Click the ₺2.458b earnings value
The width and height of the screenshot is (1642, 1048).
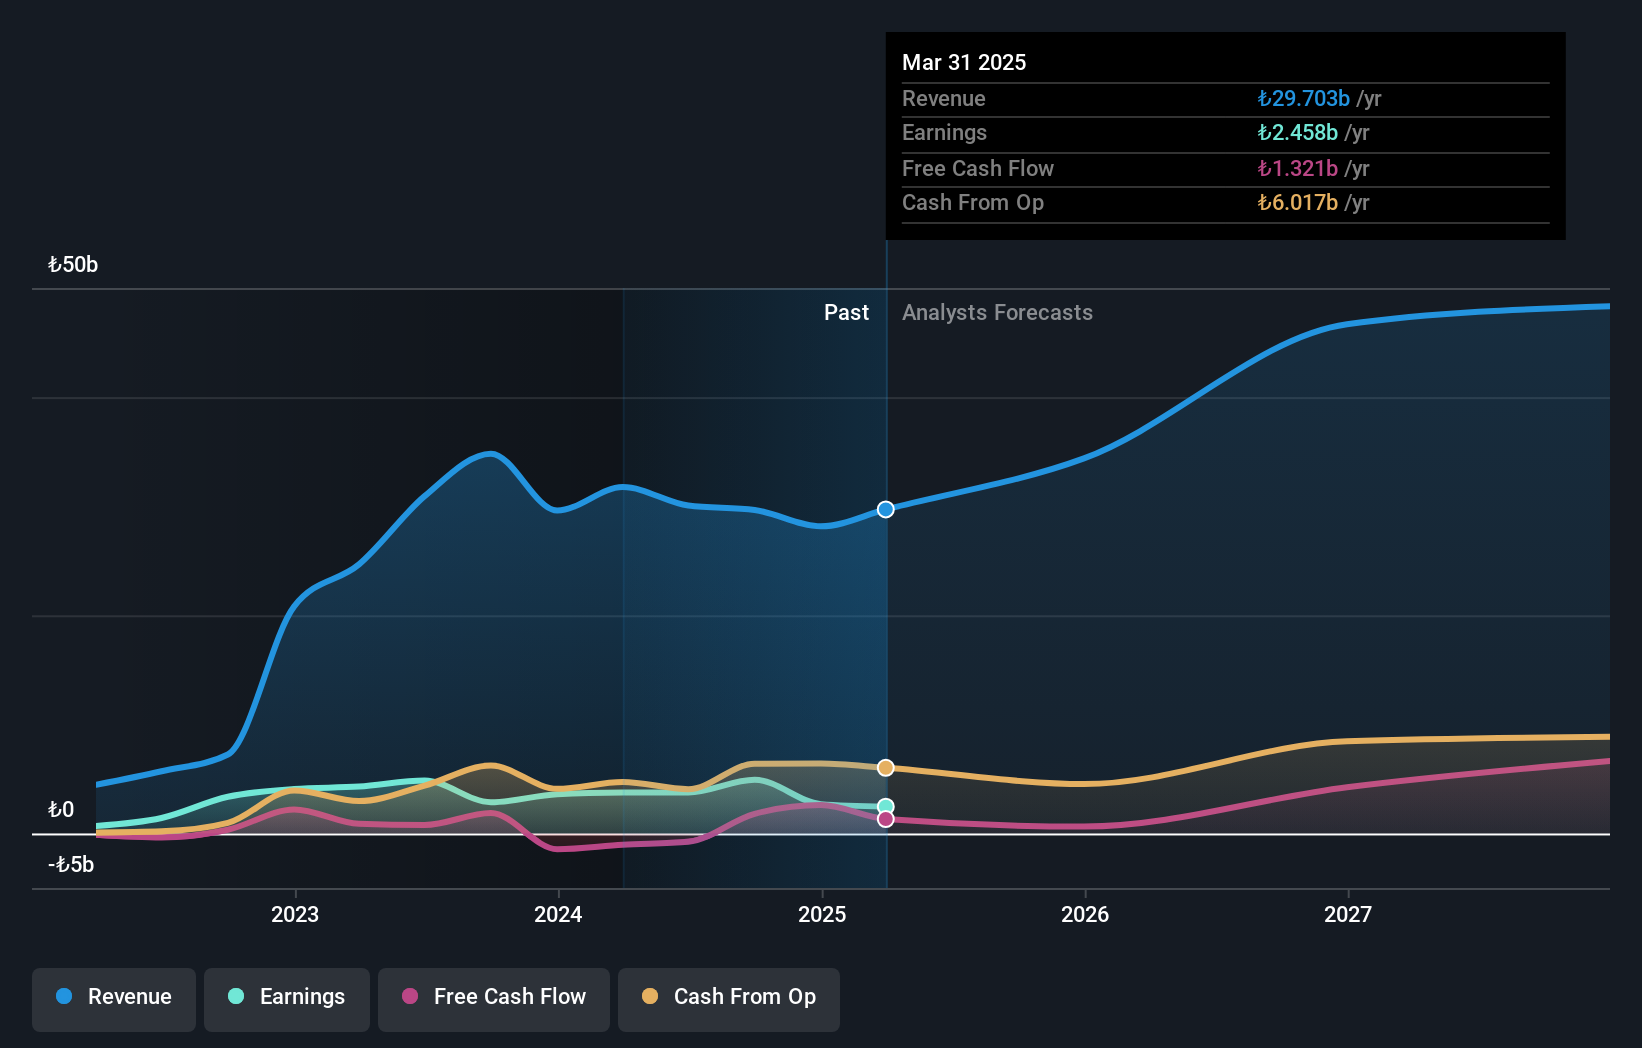pyautogui.click(x=1298, y=133)
